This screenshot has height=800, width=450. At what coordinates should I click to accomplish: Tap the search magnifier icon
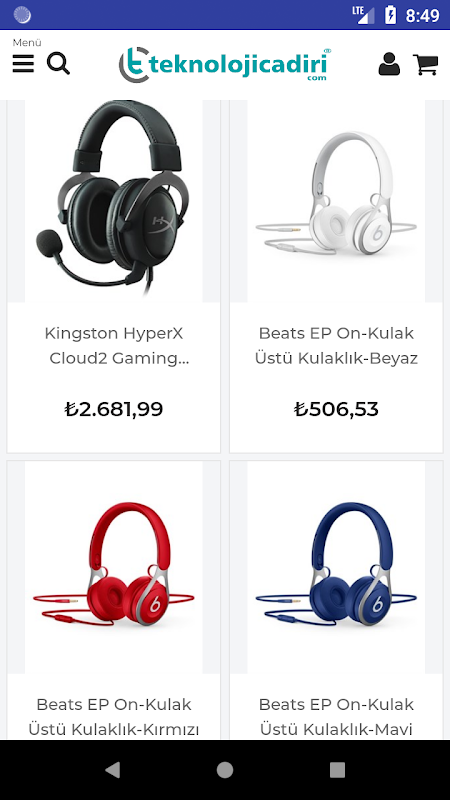pos(58,64)
